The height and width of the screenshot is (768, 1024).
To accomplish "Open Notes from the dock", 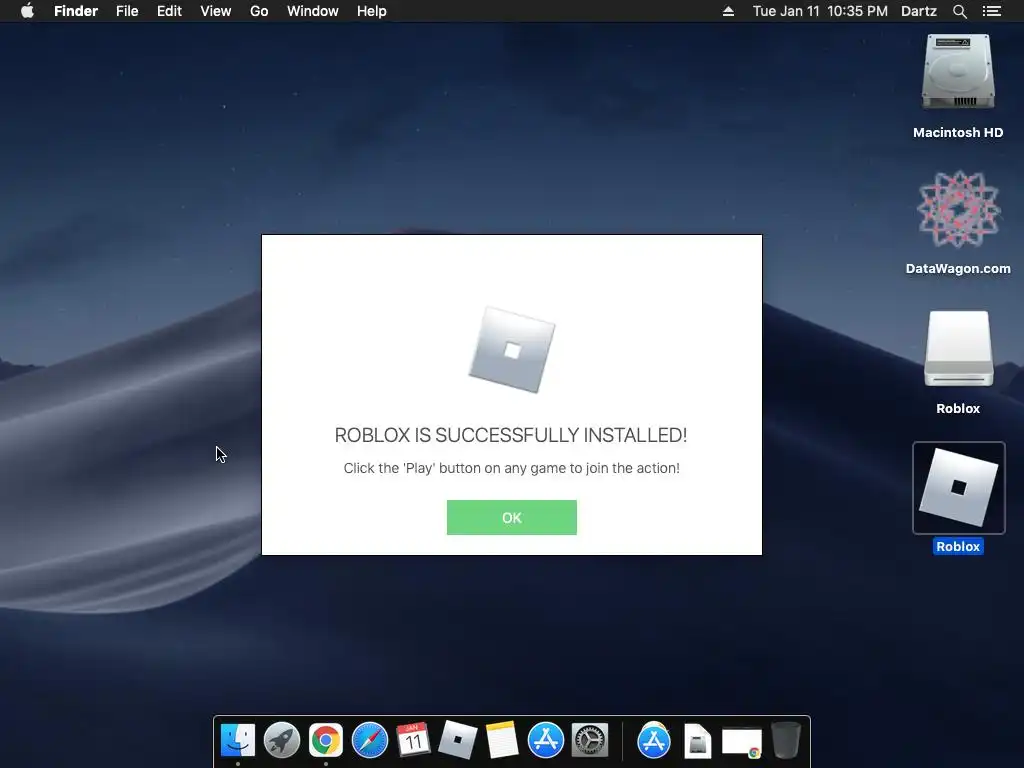I will (502, 741).
